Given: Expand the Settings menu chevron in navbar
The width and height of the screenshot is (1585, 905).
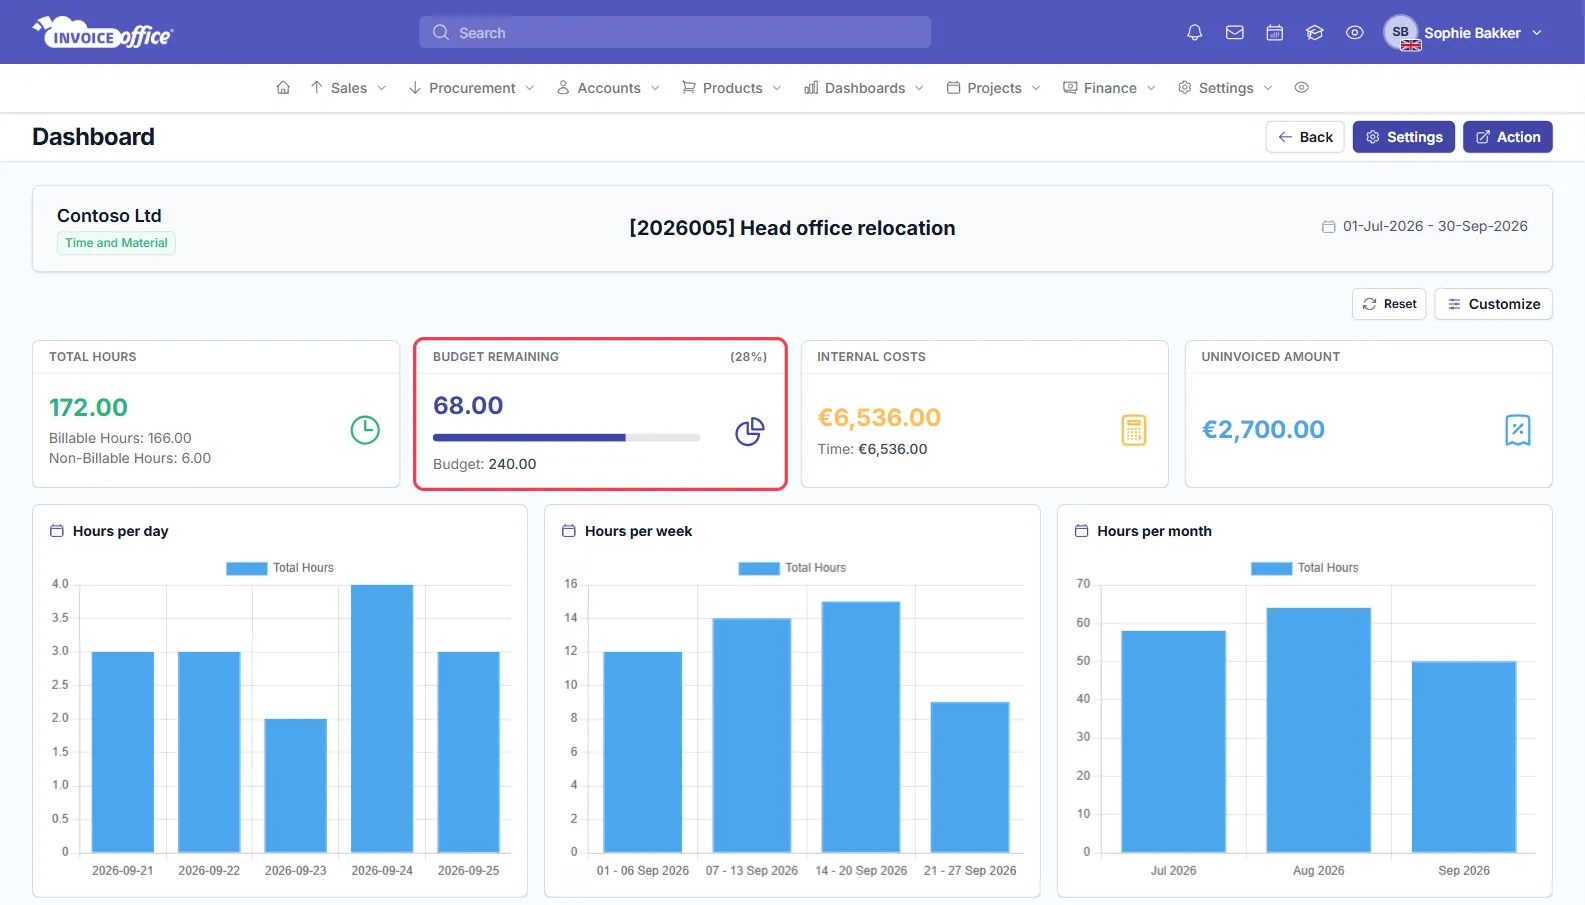Looking at the screenshot, I should (1268, 88).
